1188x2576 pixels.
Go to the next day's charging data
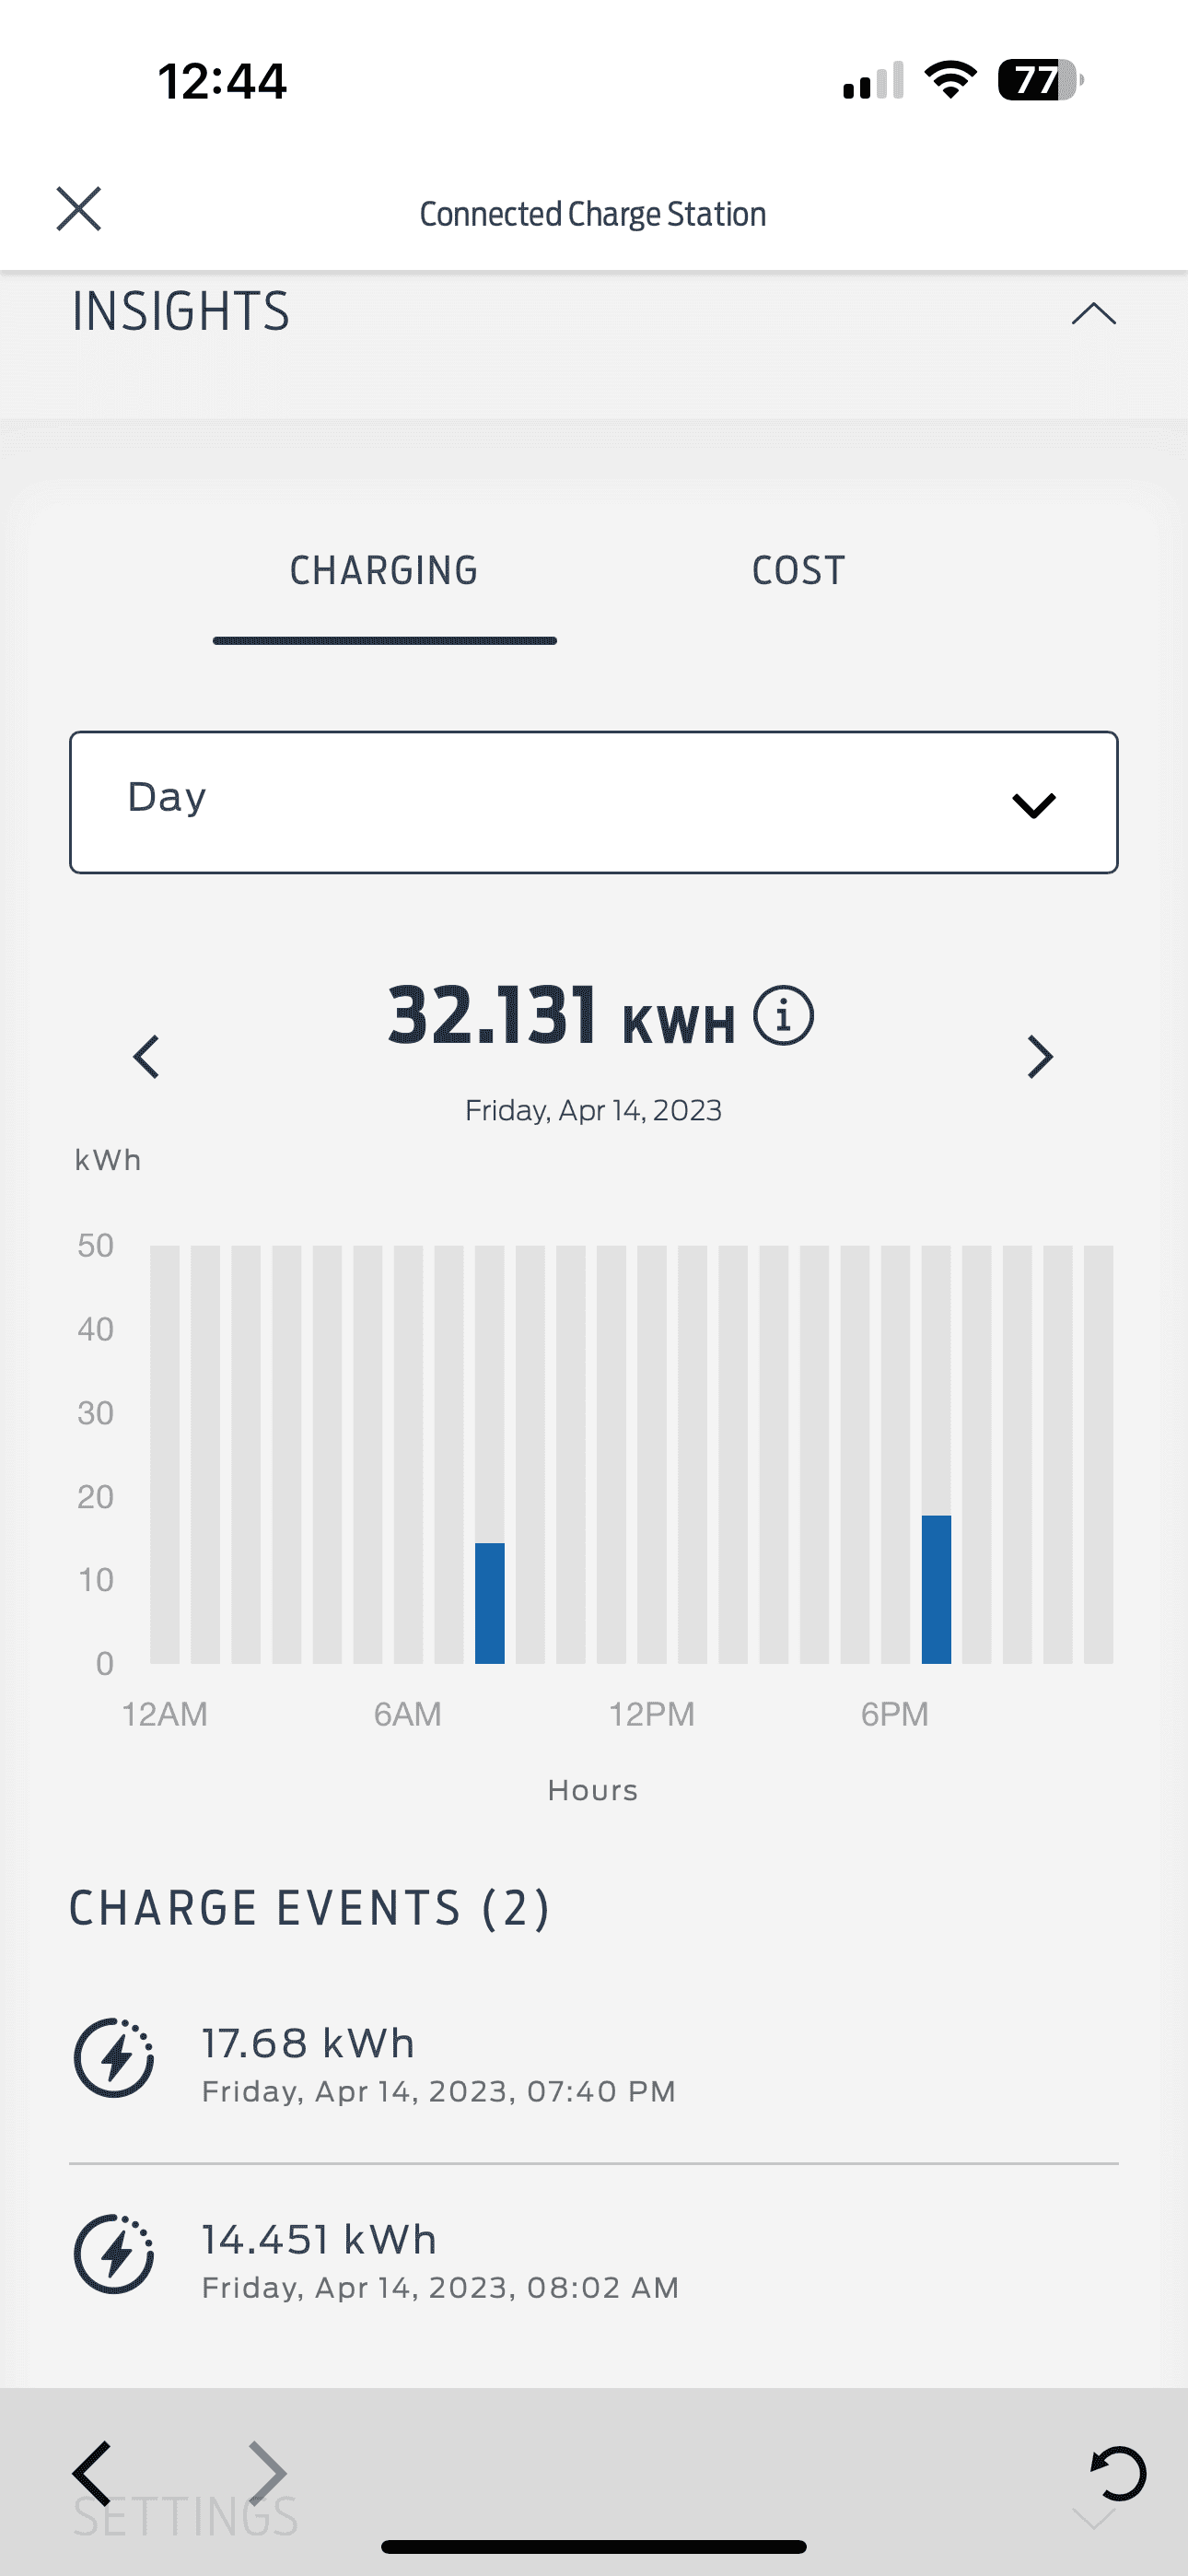pos(1040,1057)
